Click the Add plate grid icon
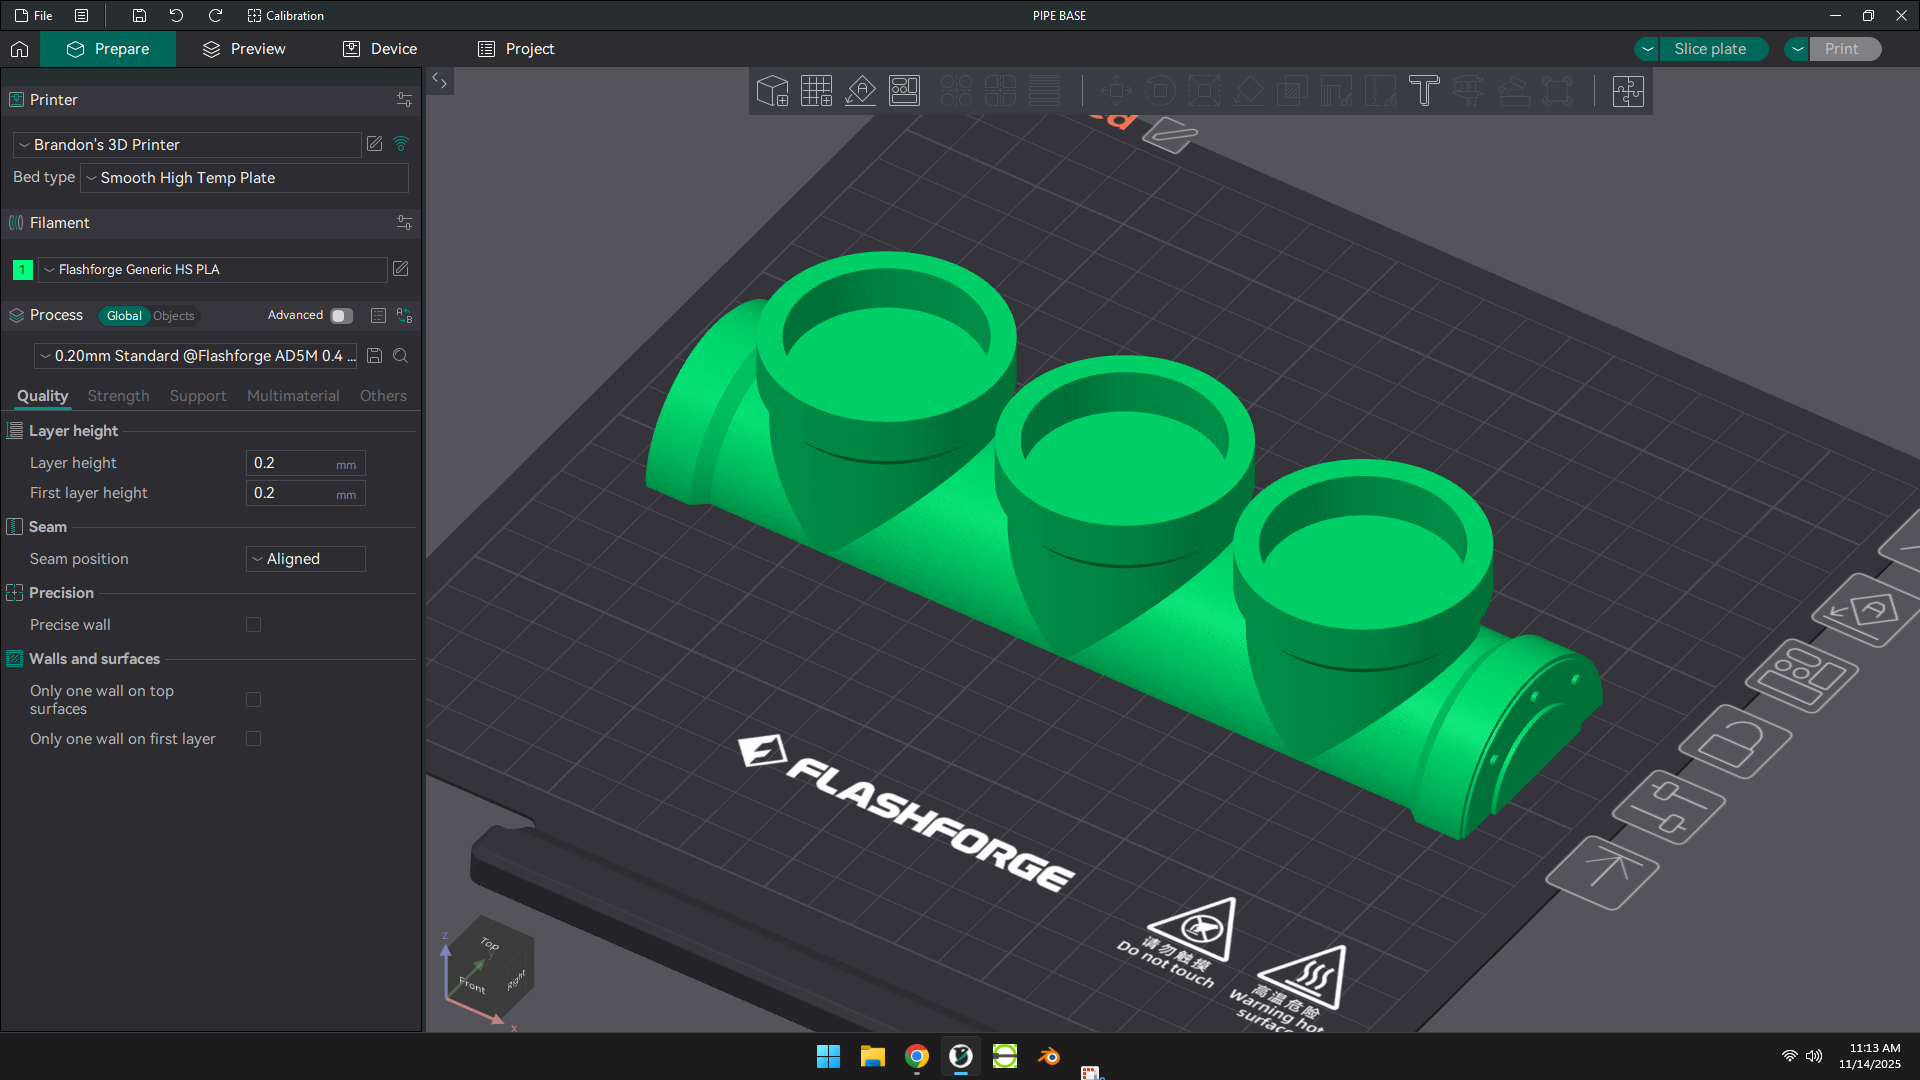 pyautogui.click(x=816, y=91)
